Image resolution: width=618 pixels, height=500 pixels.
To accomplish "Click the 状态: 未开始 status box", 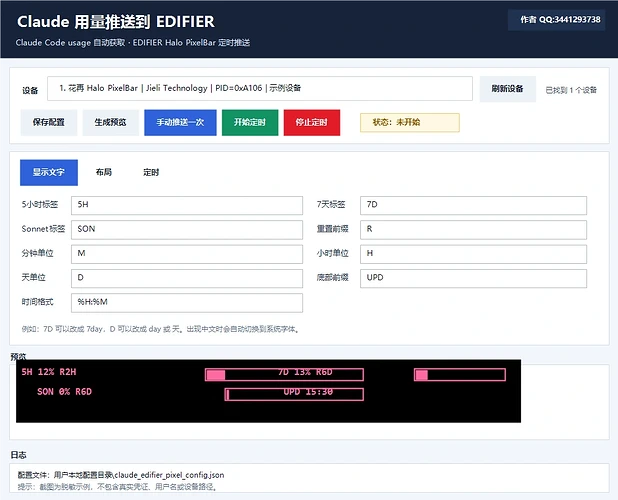I will coord(410,123).
